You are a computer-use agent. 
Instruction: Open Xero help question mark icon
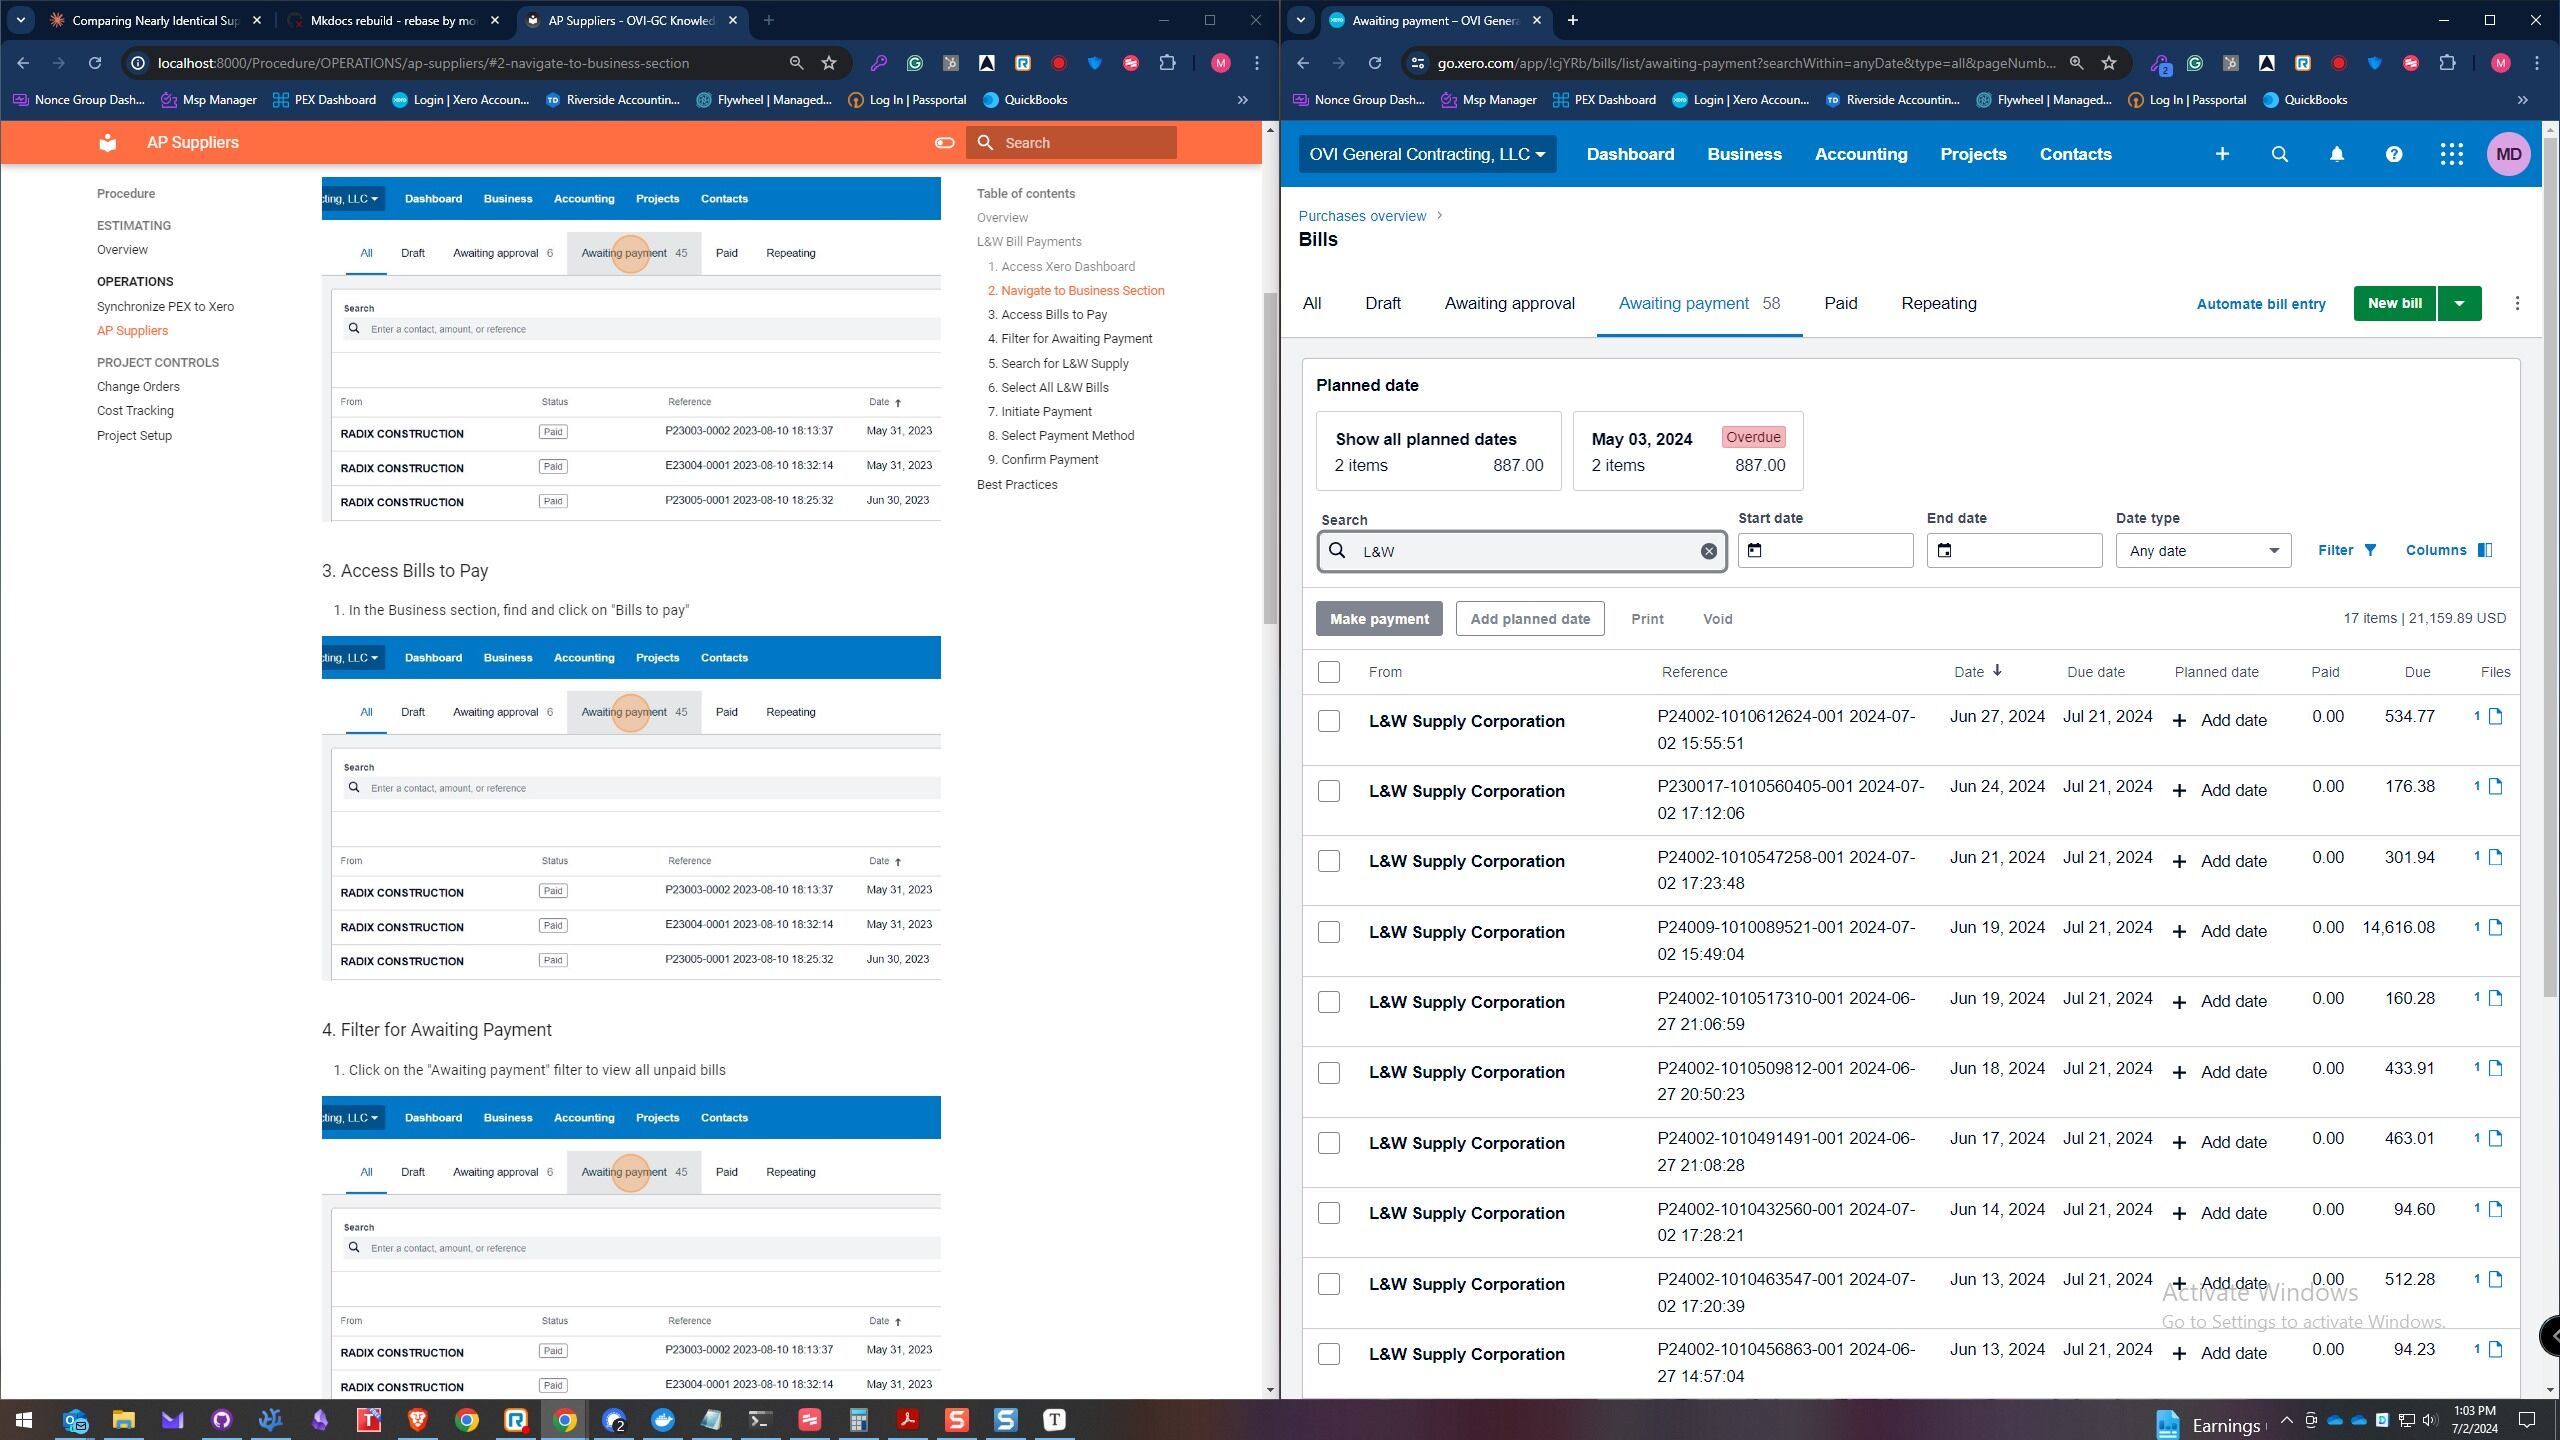click(x=2393, y=154)
